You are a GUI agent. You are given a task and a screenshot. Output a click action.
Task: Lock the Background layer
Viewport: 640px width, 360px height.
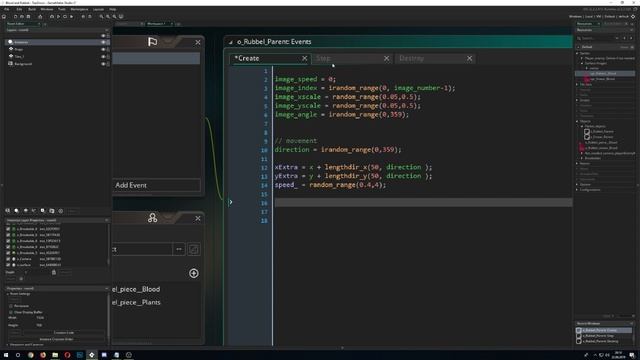tap(108, 64)
